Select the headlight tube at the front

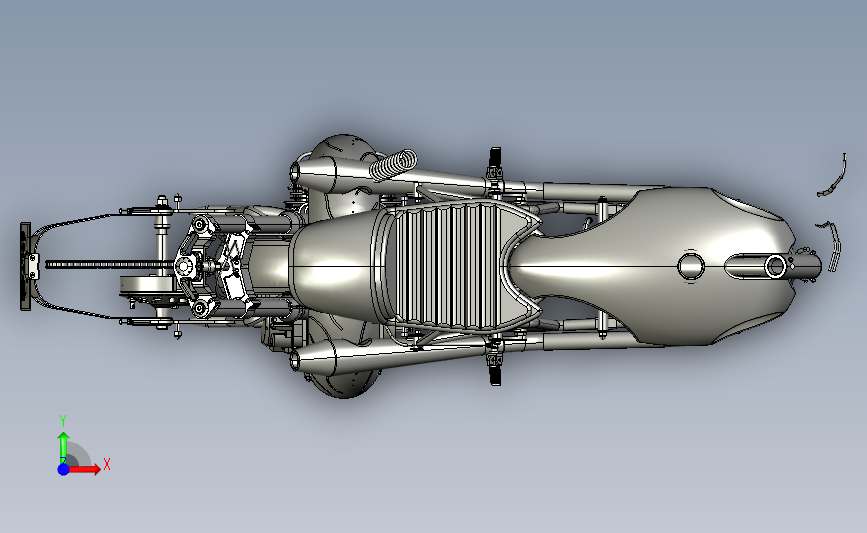click(x=775, y=266)
